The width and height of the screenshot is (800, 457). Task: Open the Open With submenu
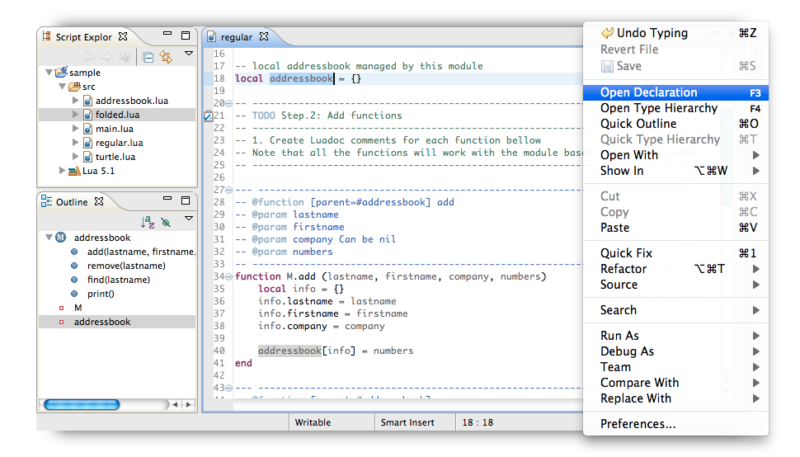676,155
